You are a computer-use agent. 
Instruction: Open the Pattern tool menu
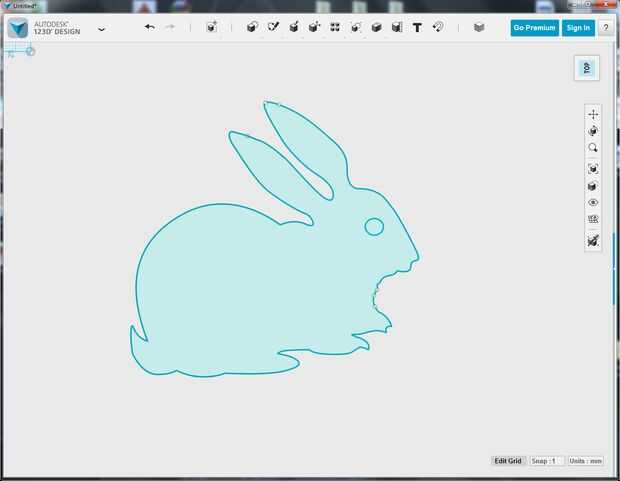point(335,27)
